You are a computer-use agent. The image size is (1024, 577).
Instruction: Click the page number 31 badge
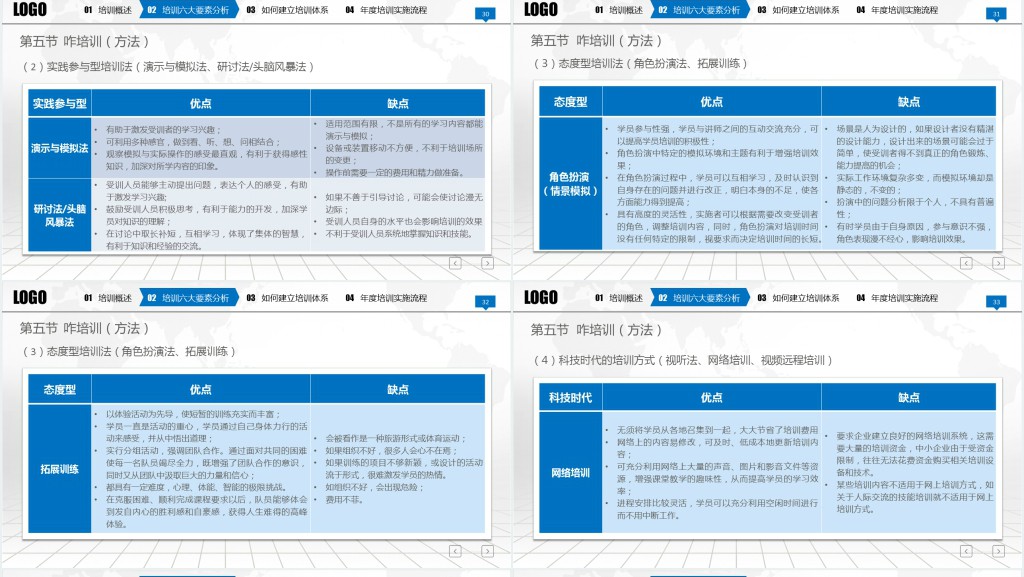coord(996,14)
